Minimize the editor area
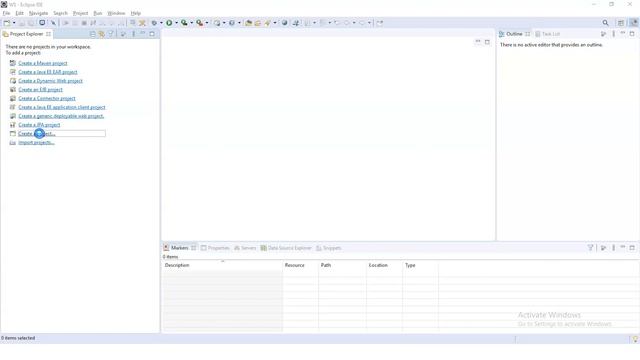Image resolution: width=640 pixels, height=360 pixels. pyautogui.click(x=478, y=42)
